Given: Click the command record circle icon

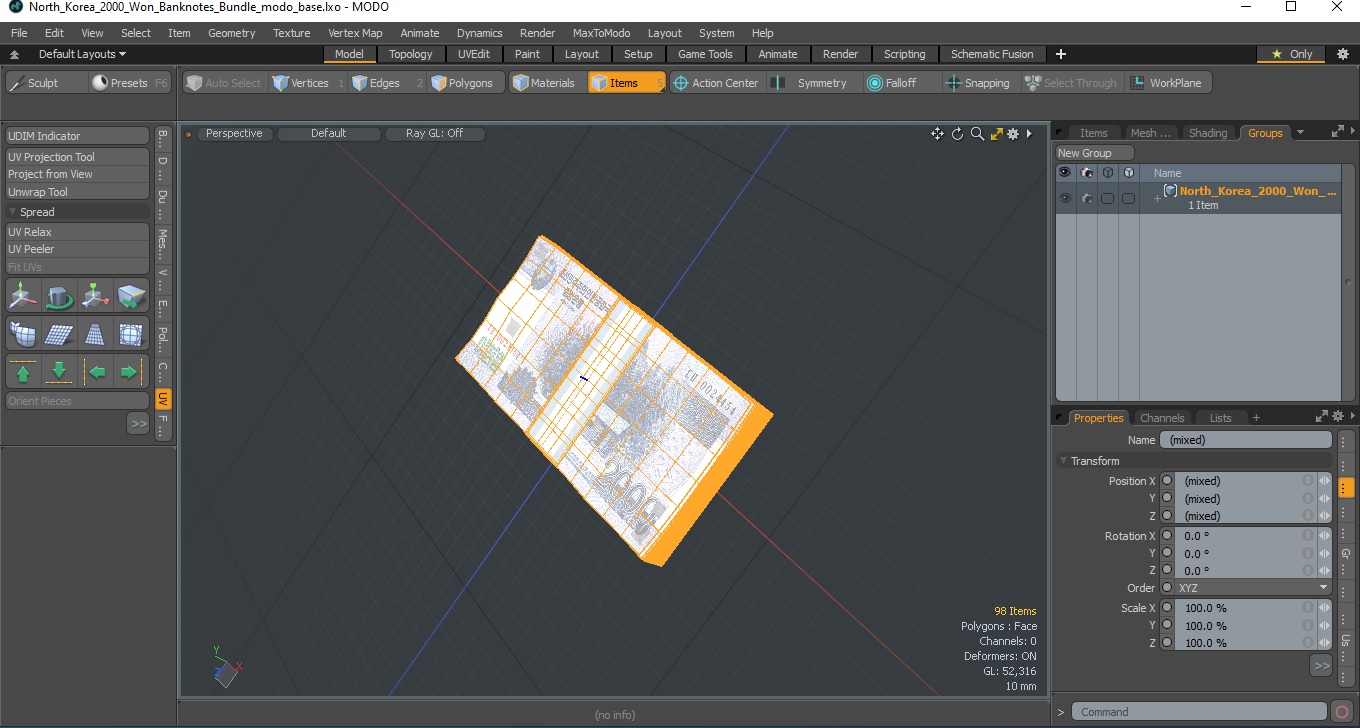Looking at the screenshot, I should click(1342, 712).
